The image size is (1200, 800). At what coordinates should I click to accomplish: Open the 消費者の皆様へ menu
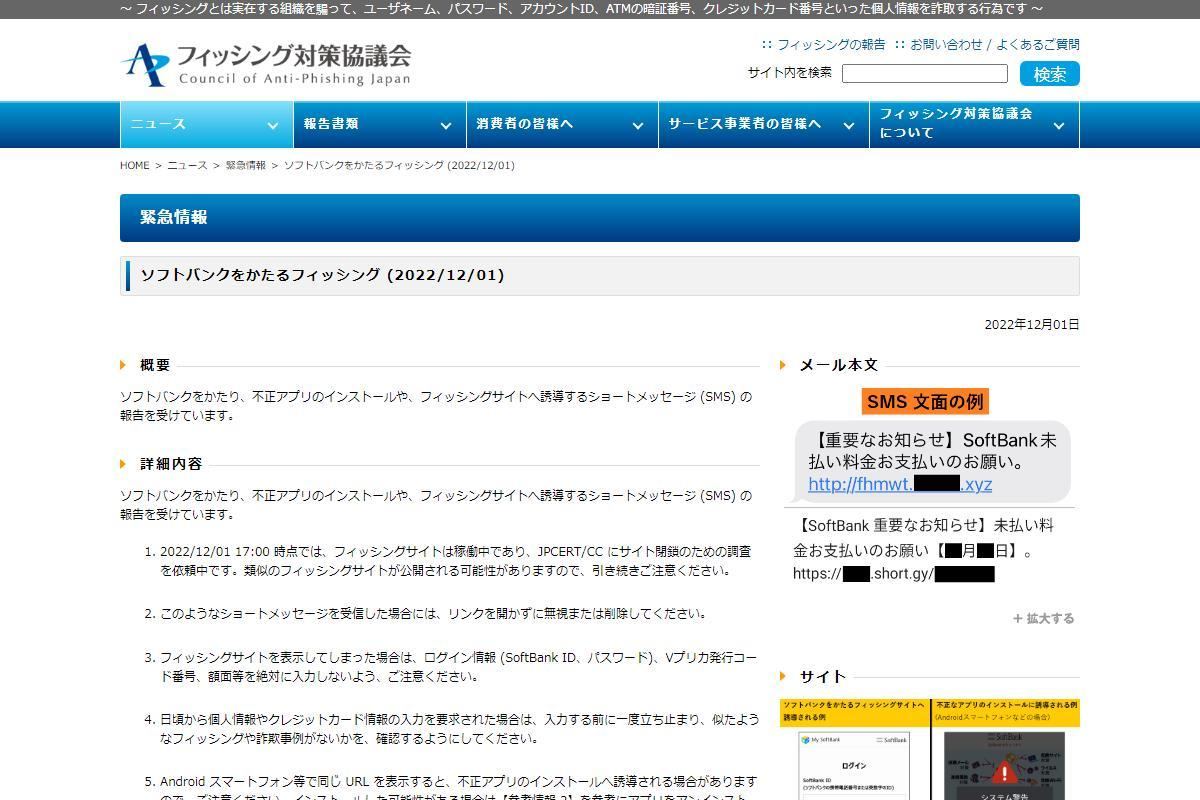click(562, 124)
